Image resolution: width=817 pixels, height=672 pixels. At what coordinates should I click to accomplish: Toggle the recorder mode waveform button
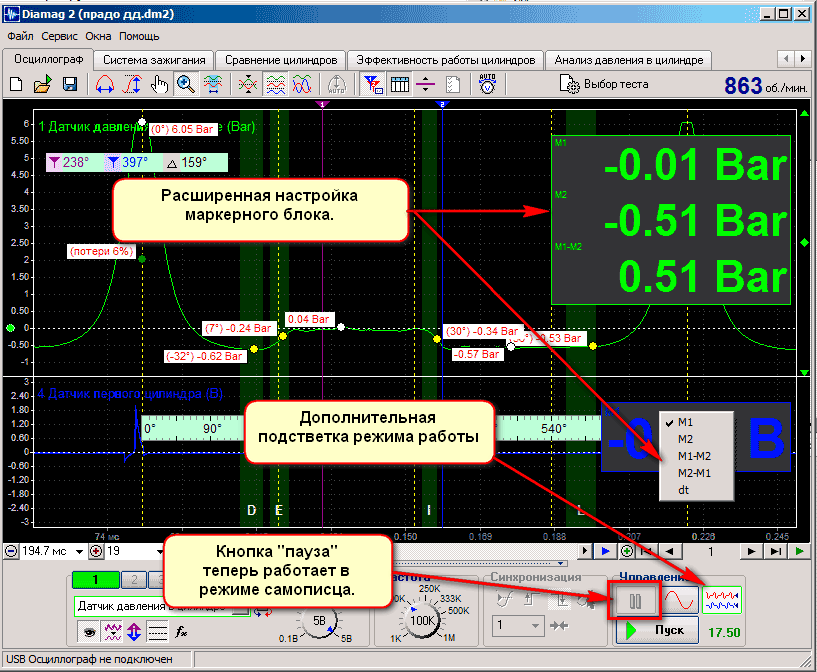coord(722,600)
